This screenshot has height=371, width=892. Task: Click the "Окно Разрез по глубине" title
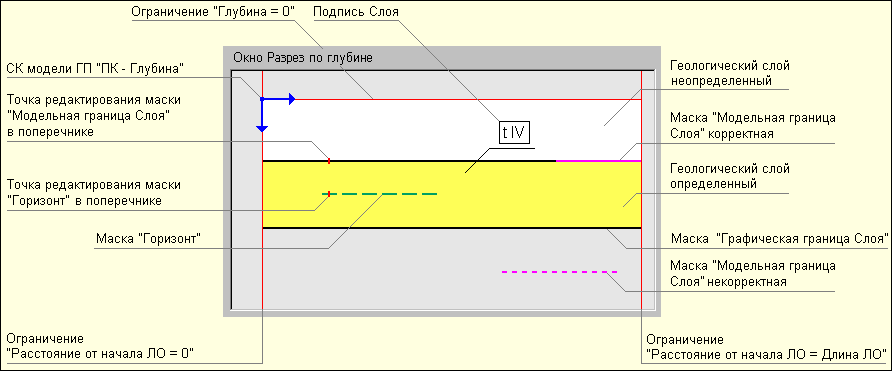pos(303,57)
